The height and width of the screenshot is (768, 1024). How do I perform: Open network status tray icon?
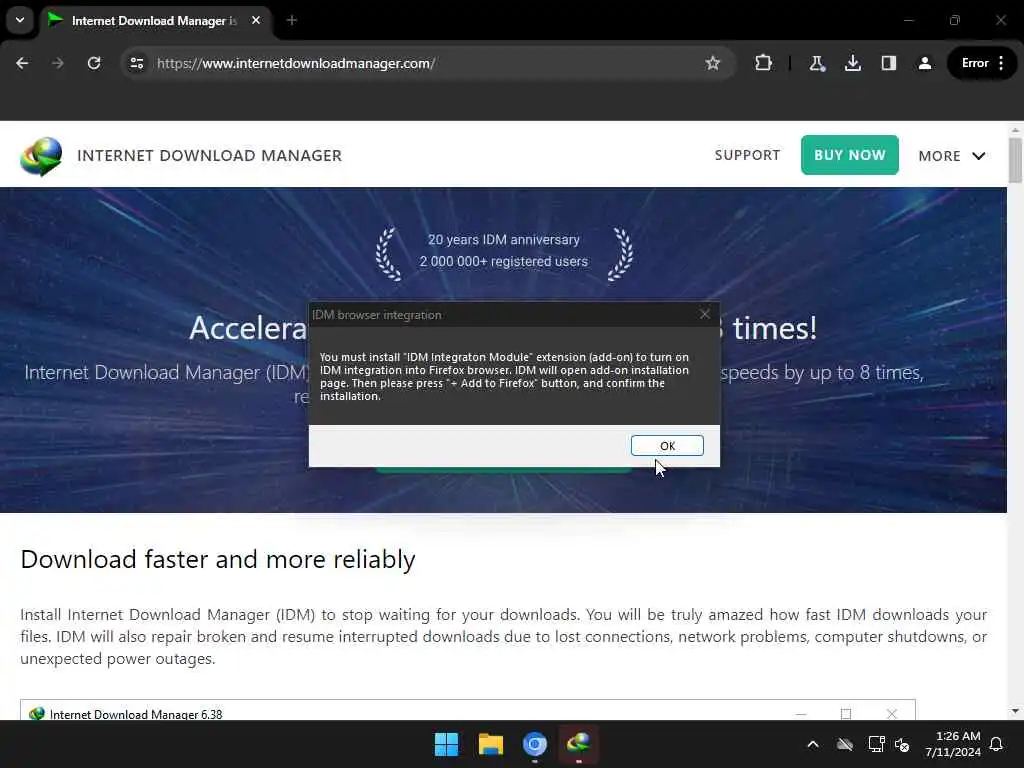(876, 744)
